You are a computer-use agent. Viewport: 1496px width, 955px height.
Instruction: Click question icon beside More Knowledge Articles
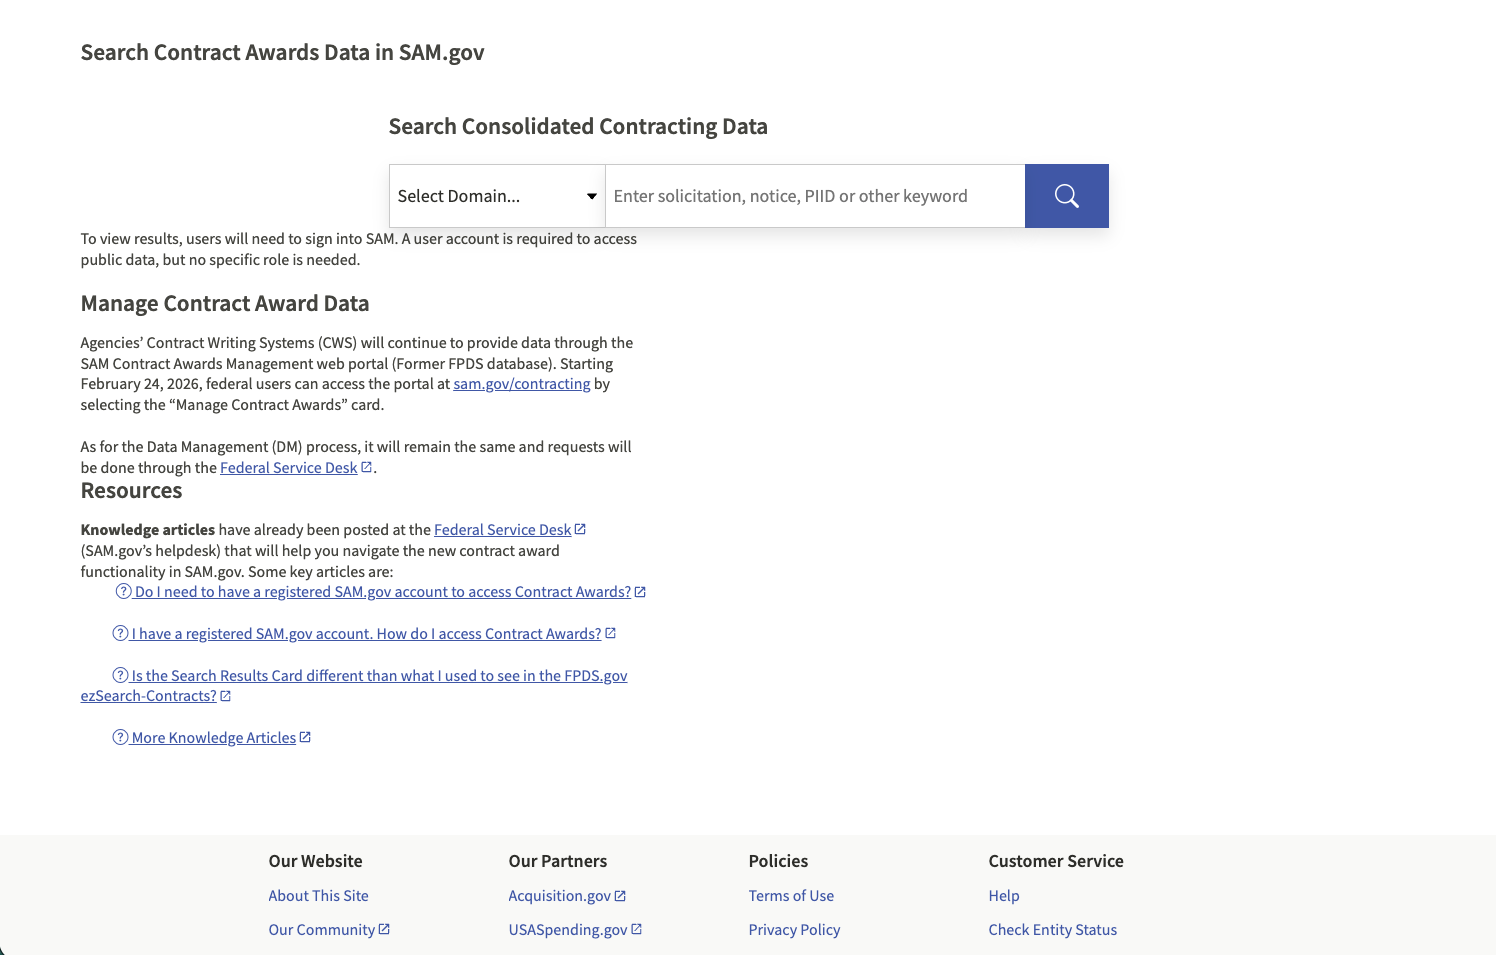click(x=120, y=737)
